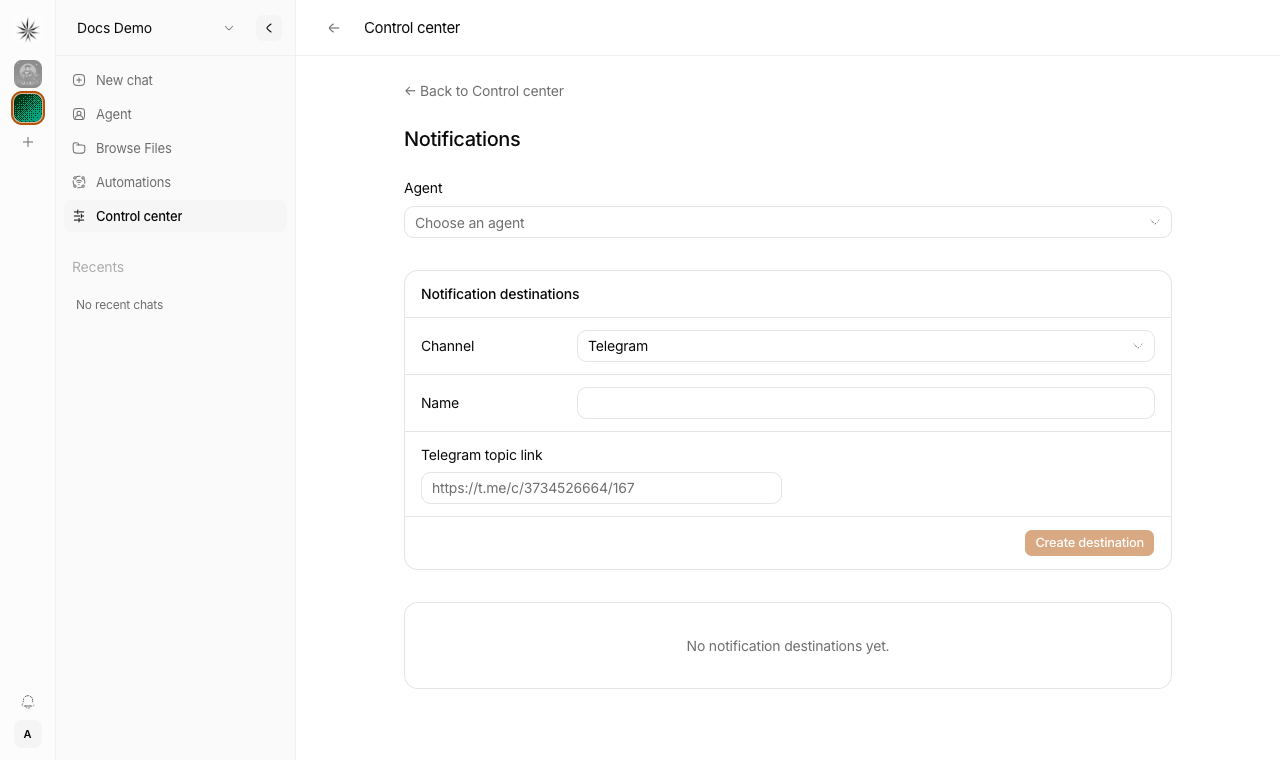The image size is (1280, 760).
Task: Click the 'No recent chats' text
Action: [120, 305]
